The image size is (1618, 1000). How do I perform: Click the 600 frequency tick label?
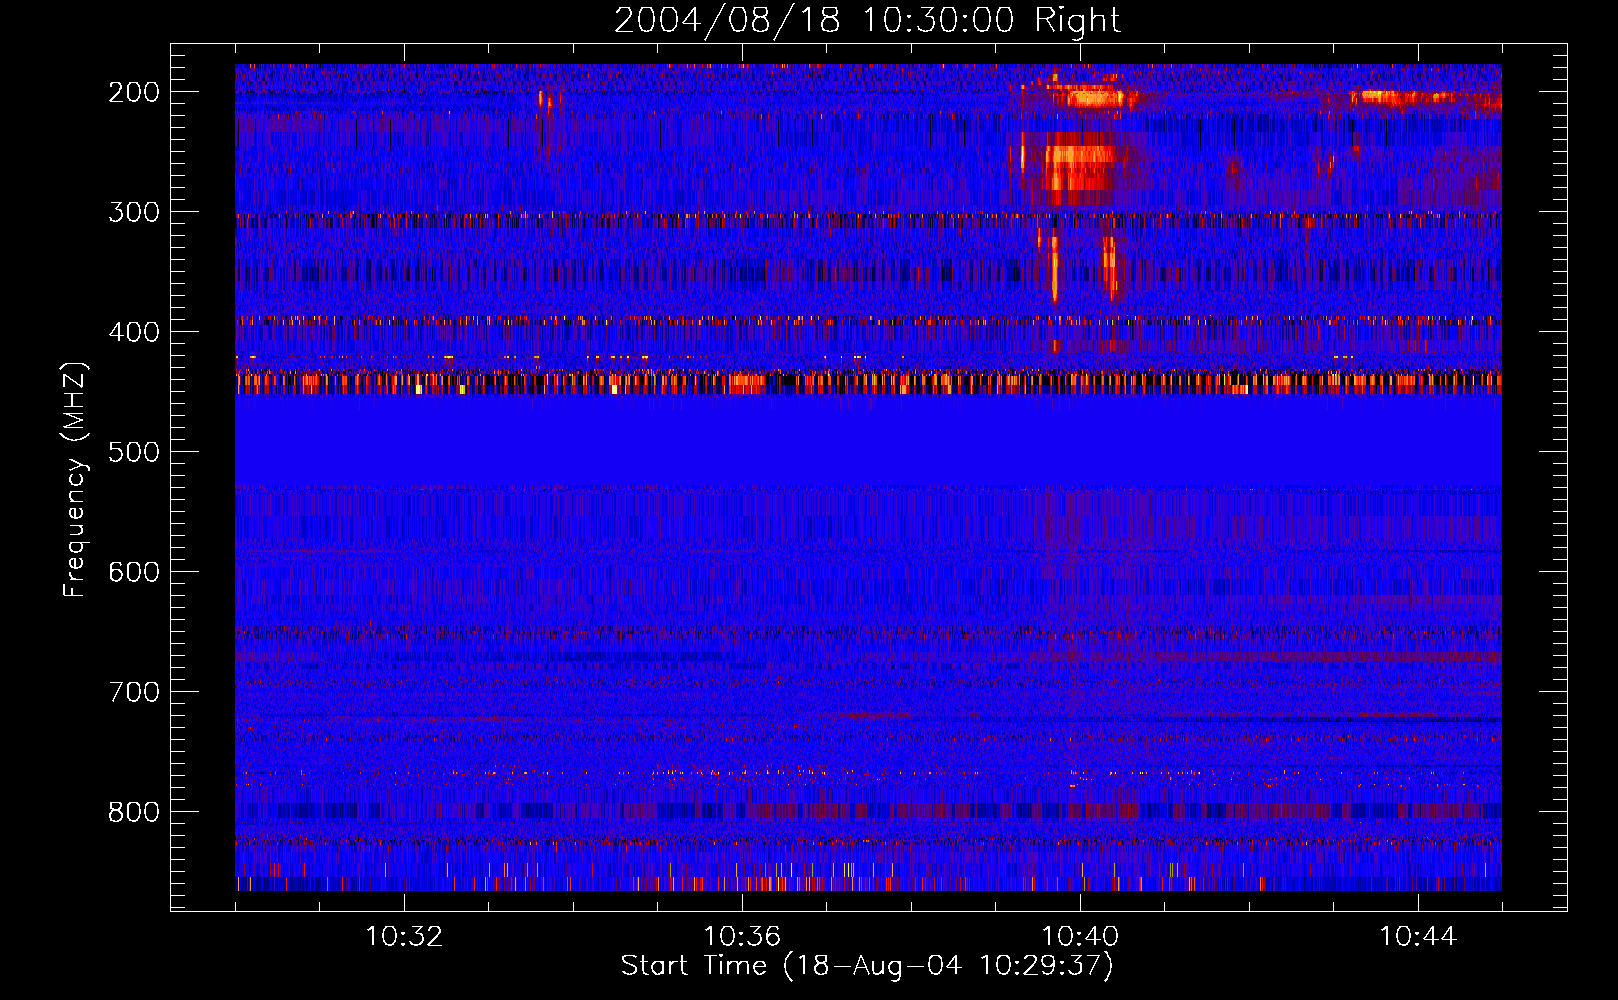[134, 572]
